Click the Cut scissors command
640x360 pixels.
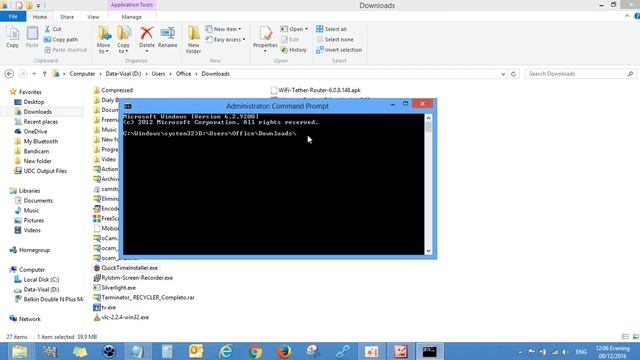coord(53,29)
